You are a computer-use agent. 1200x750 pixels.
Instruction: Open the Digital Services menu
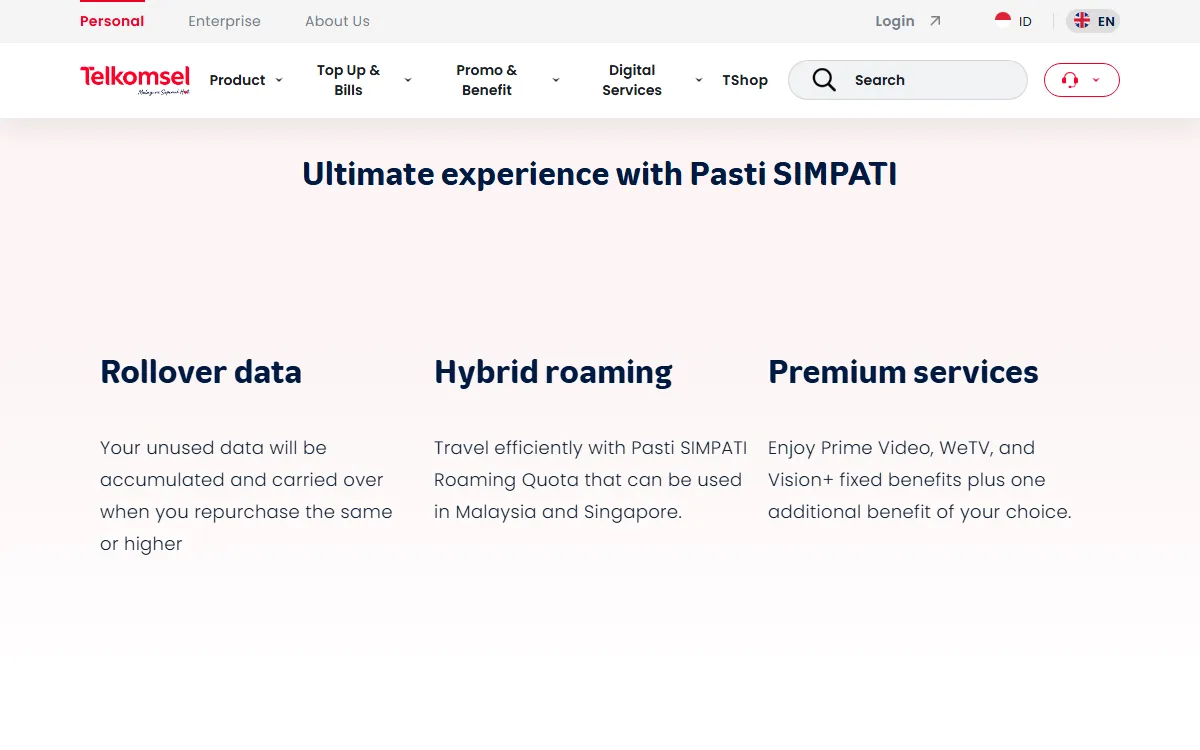pyautogui.click(x=632, y=80)
